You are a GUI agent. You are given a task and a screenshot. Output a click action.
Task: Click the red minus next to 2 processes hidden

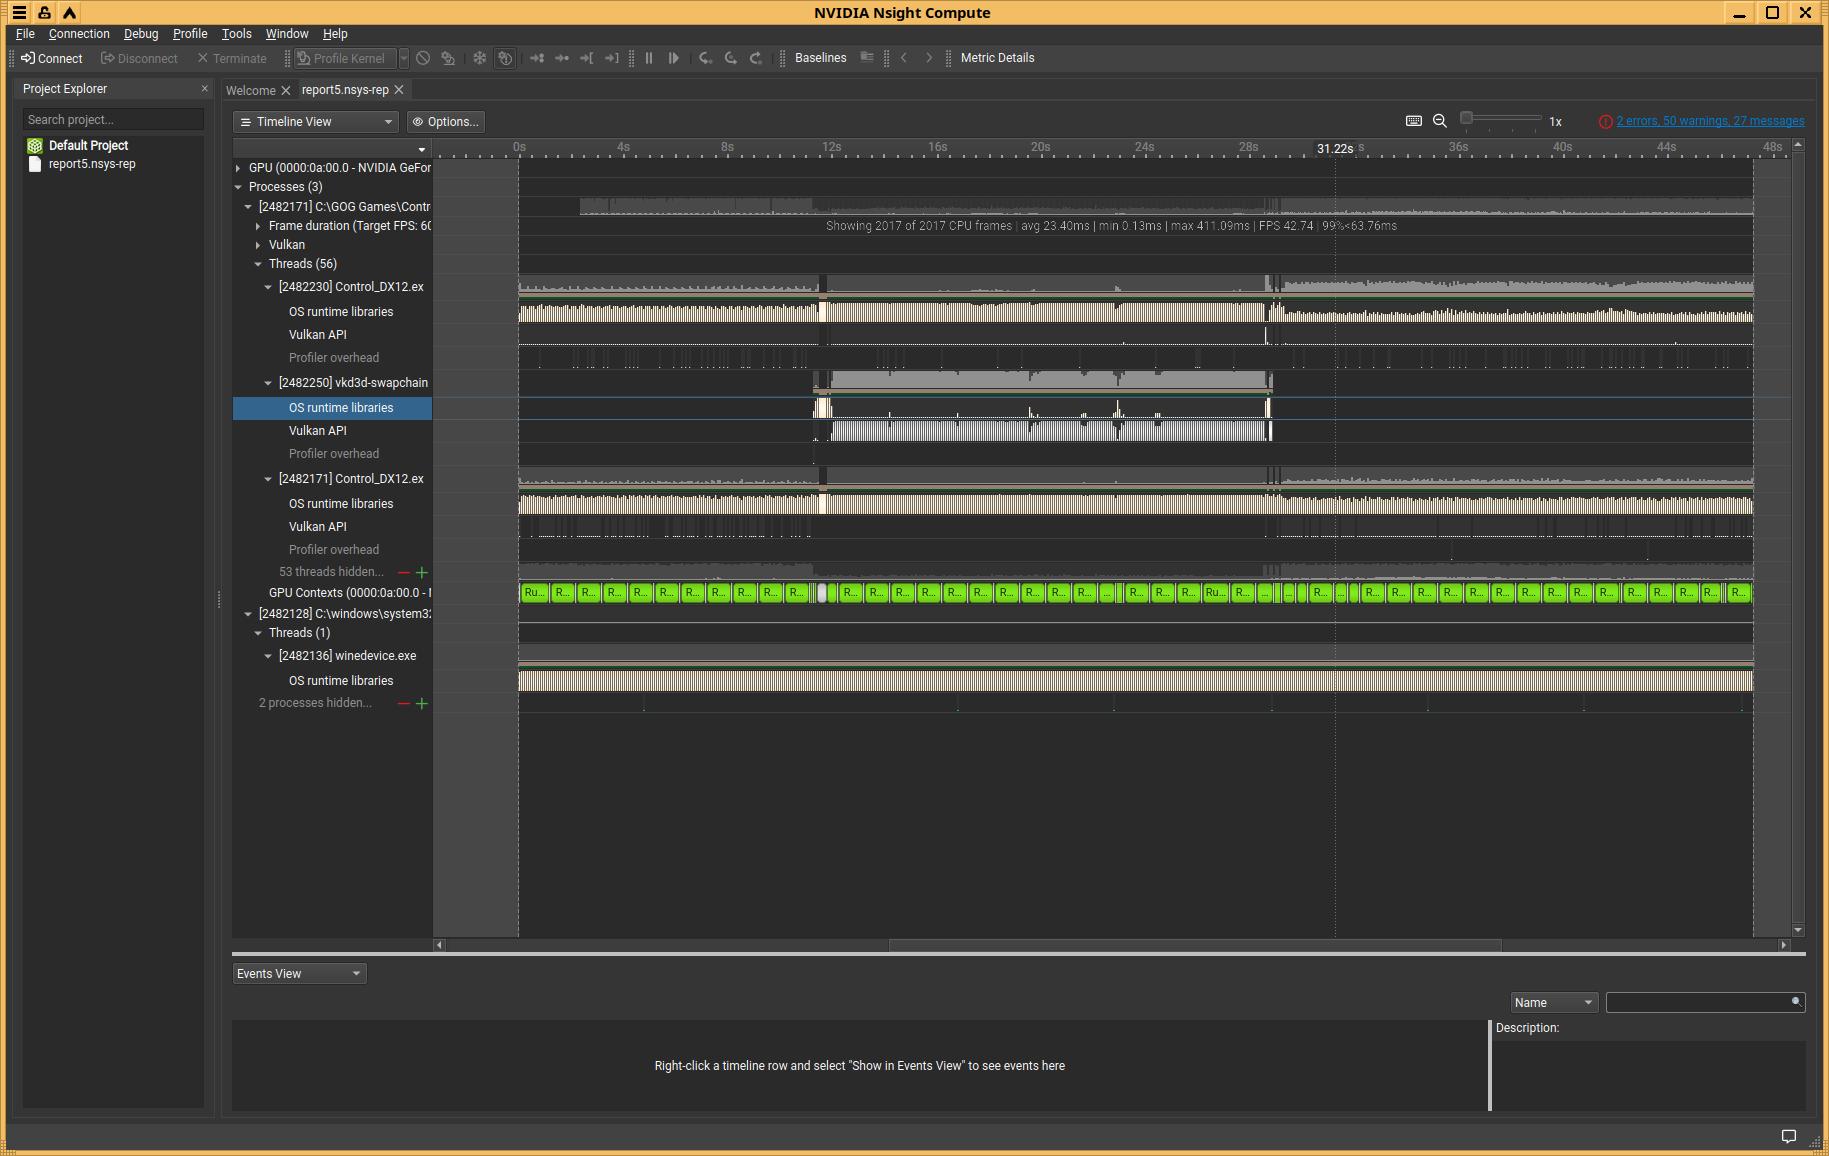click(403, 704)
